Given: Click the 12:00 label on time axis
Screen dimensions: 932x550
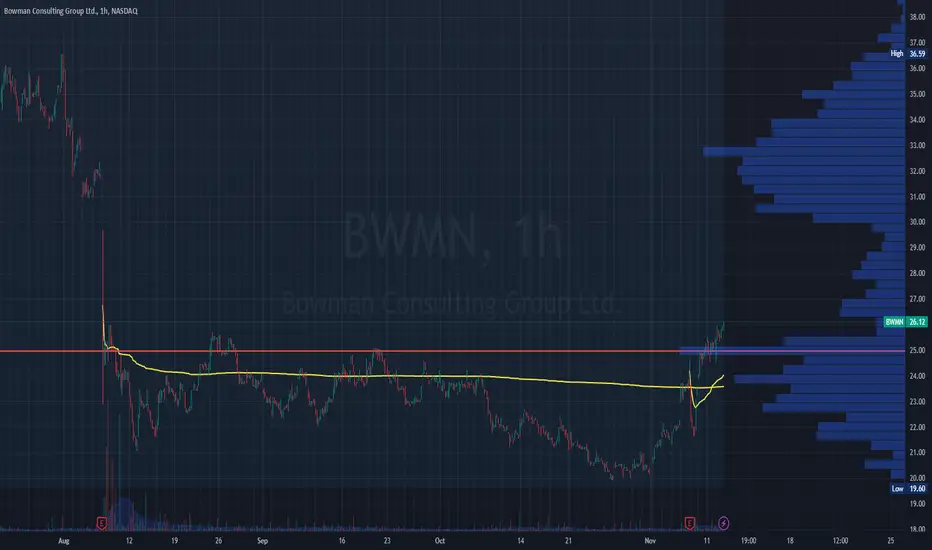Looking at the screenshot, I should click(840, 541).
